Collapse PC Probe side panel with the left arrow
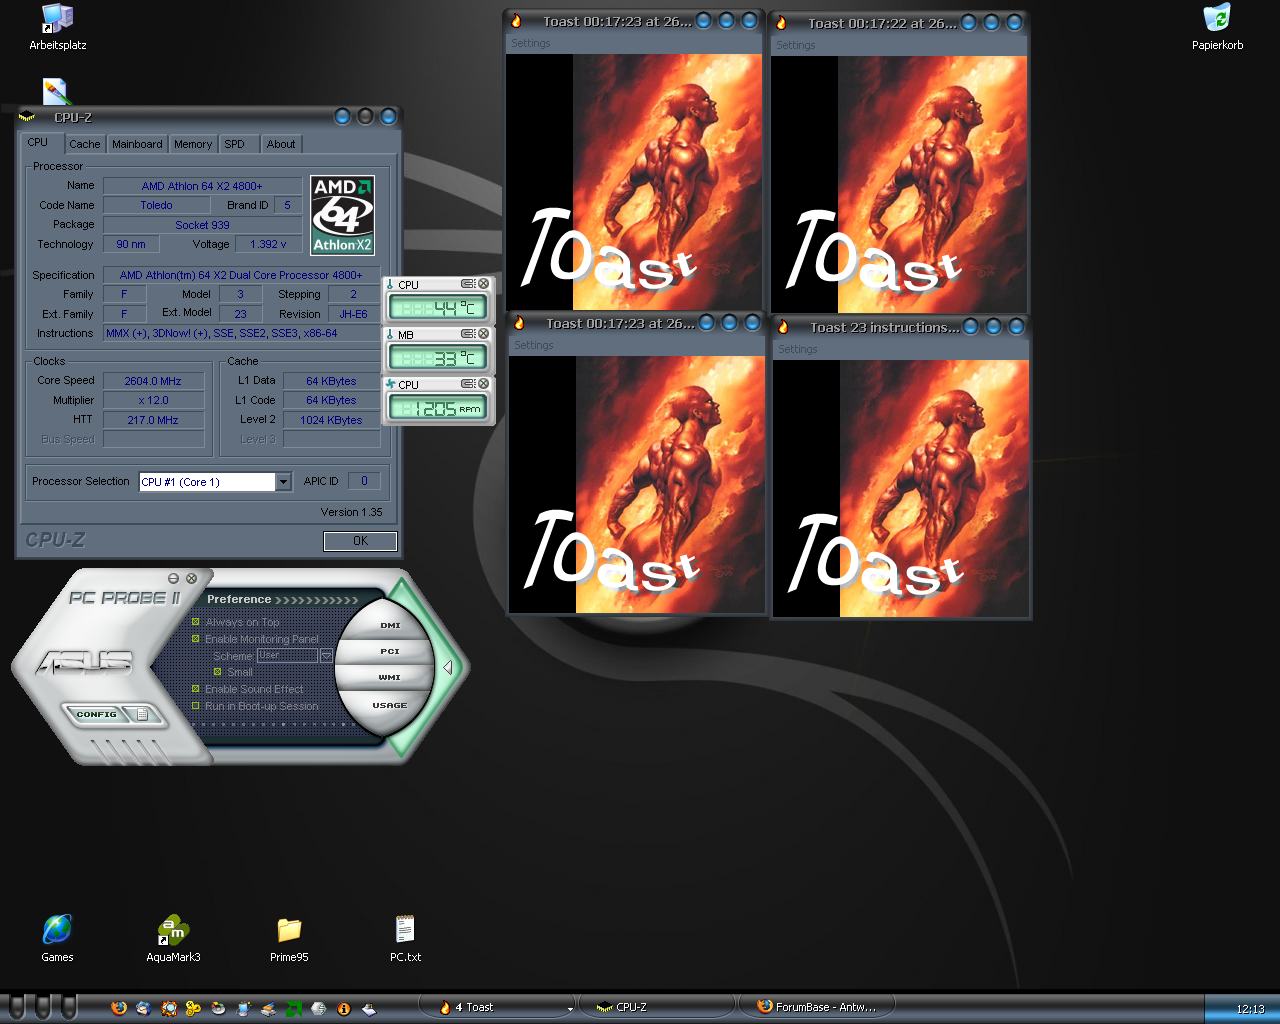Screen dimensions: 1280x1024 click(448, 667)
